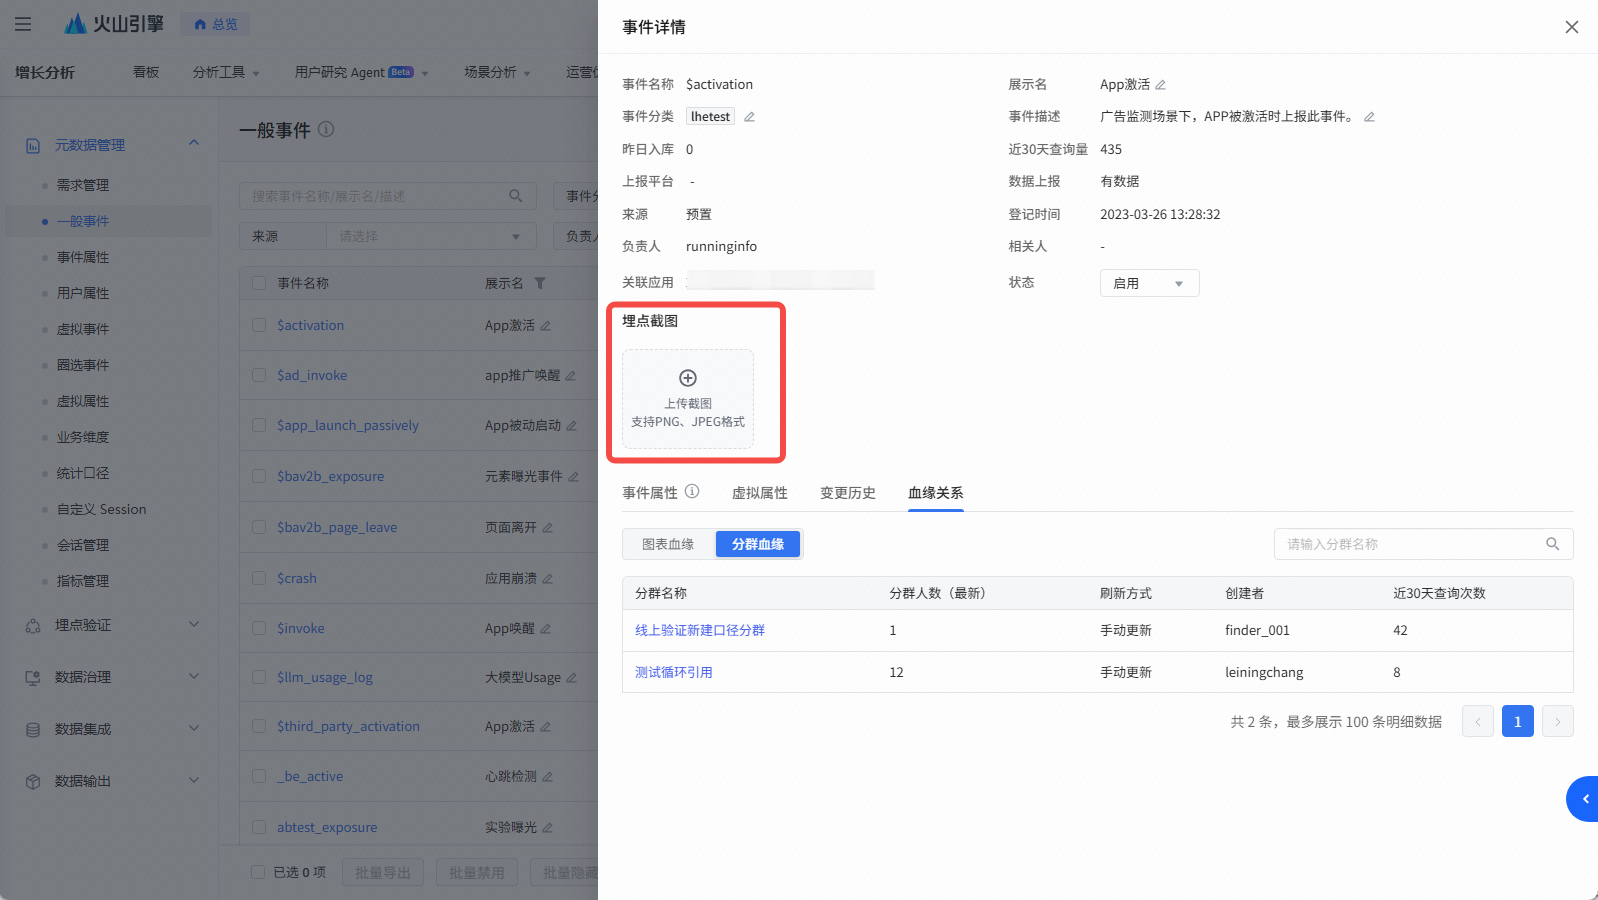Click the search icon in 分群名称 search box
1598x900 pixels.
coord(1552,544)
